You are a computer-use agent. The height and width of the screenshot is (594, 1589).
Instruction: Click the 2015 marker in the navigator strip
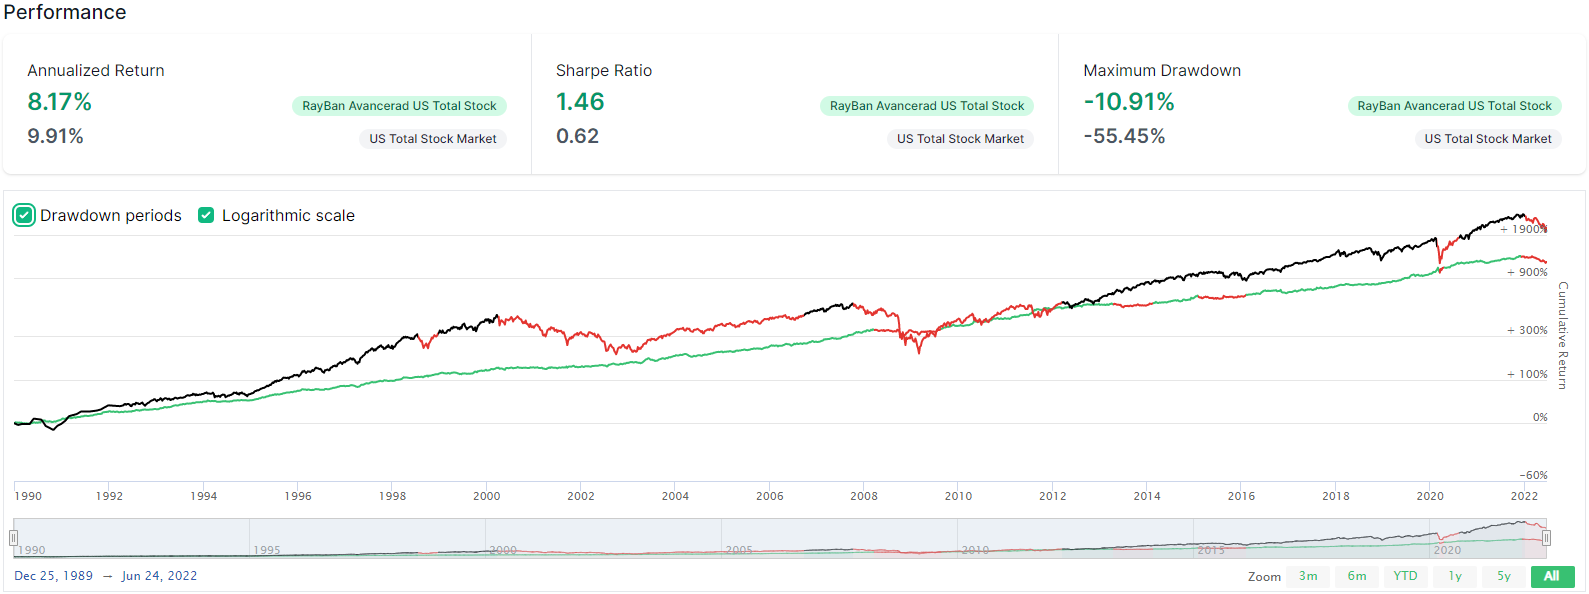click(1211, 550)
